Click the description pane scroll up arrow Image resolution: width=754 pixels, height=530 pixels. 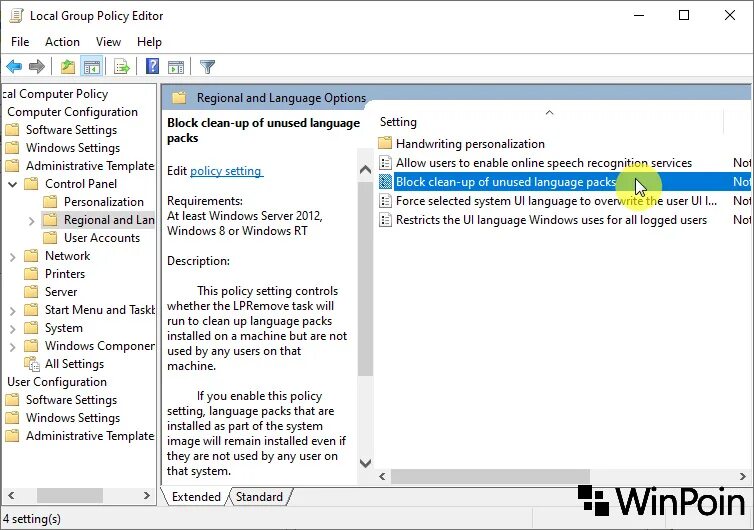click(365, 169)
